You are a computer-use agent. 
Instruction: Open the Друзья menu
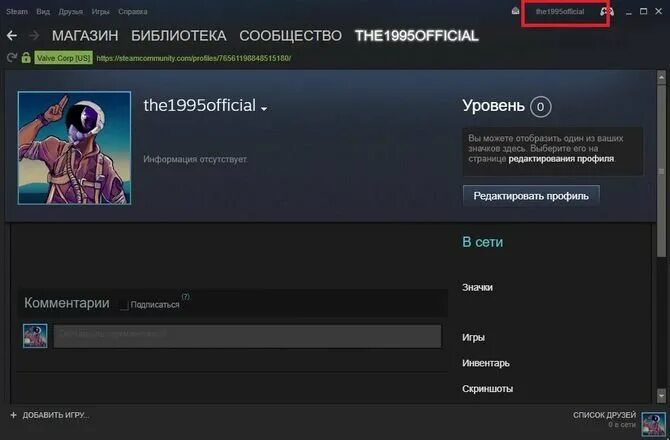coord(71,12)
